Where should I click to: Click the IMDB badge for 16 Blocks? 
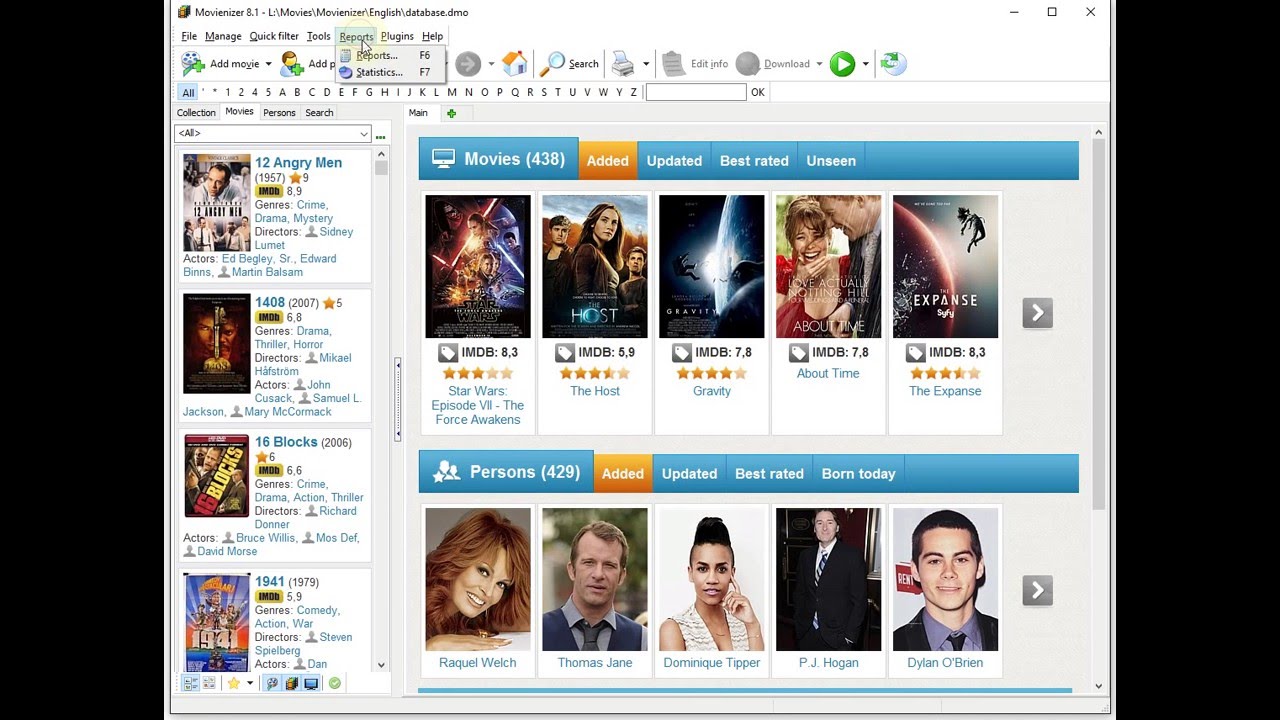tap(269, 470)
